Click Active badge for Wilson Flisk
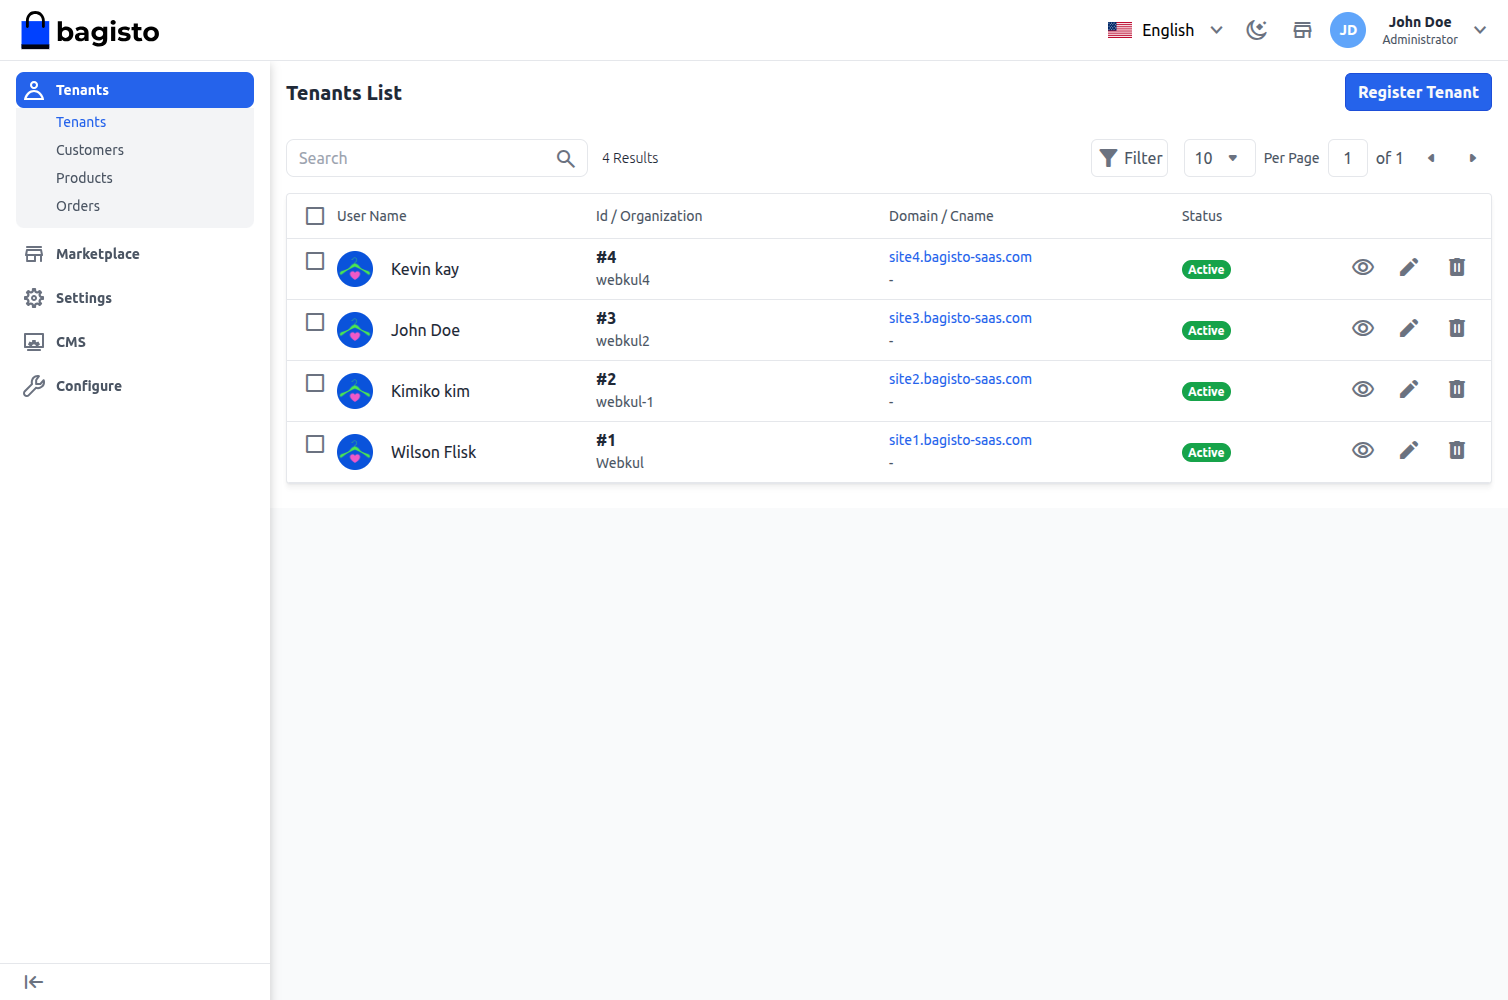 coord(1206,453)
